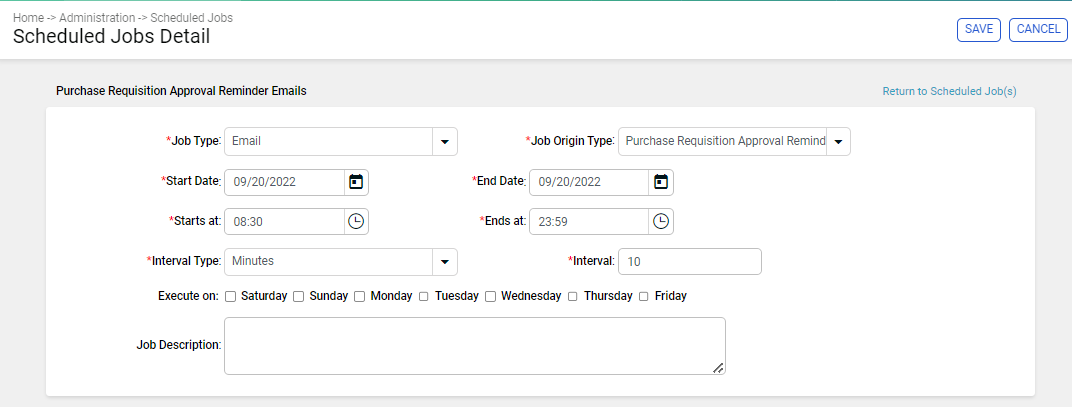Enable execution on Monday
This screenshot has width=1072, height=407.
360,296
